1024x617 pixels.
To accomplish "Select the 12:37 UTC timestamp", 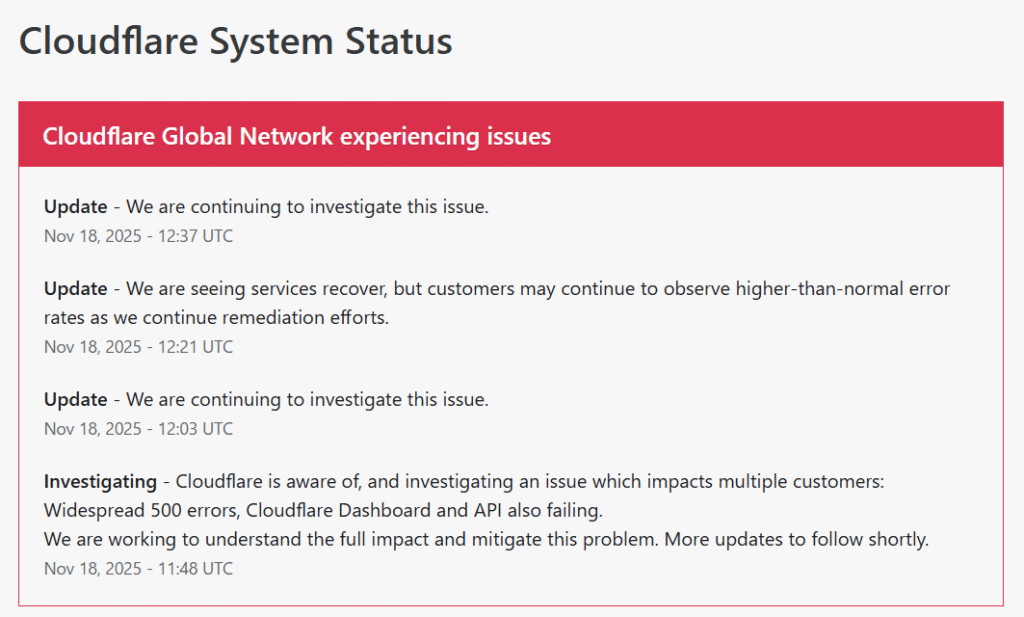I will coord(138,236).
